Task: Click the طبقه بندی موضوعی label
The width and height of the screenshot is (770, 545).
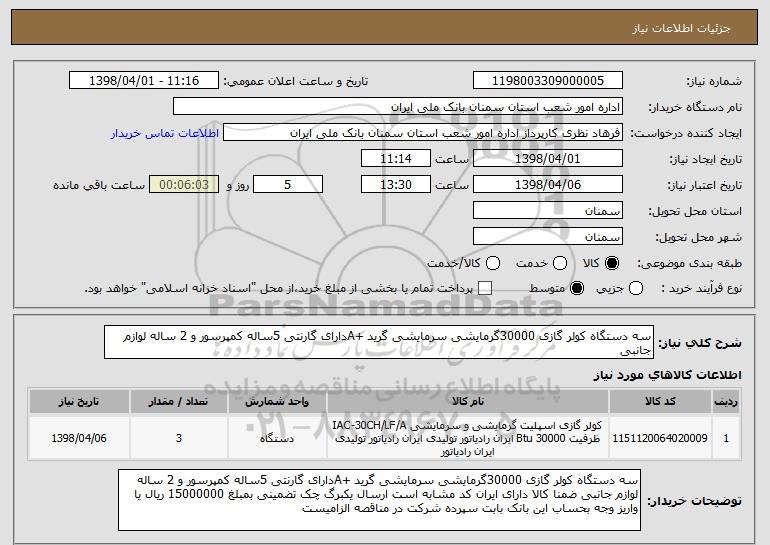Action: (689, 263)
